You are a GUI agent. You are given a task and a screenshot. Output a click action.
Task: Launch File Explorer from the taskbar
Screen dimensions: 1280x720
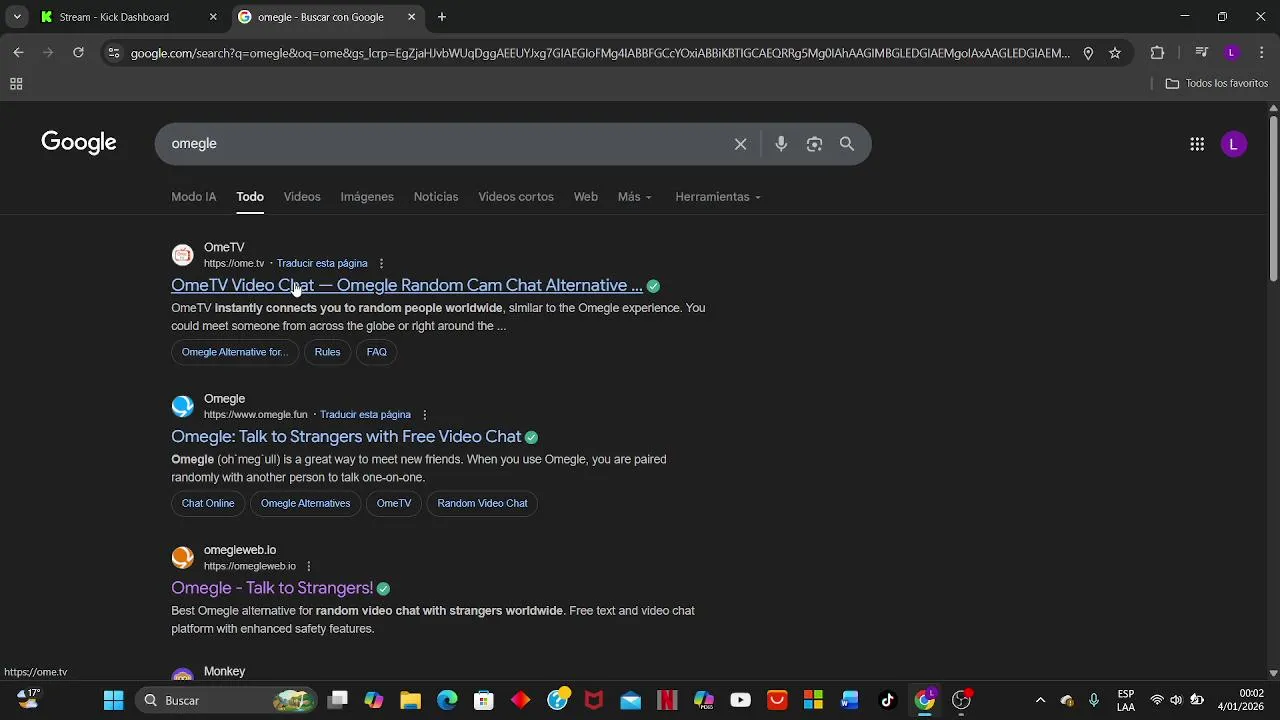[x=410, y=700]
